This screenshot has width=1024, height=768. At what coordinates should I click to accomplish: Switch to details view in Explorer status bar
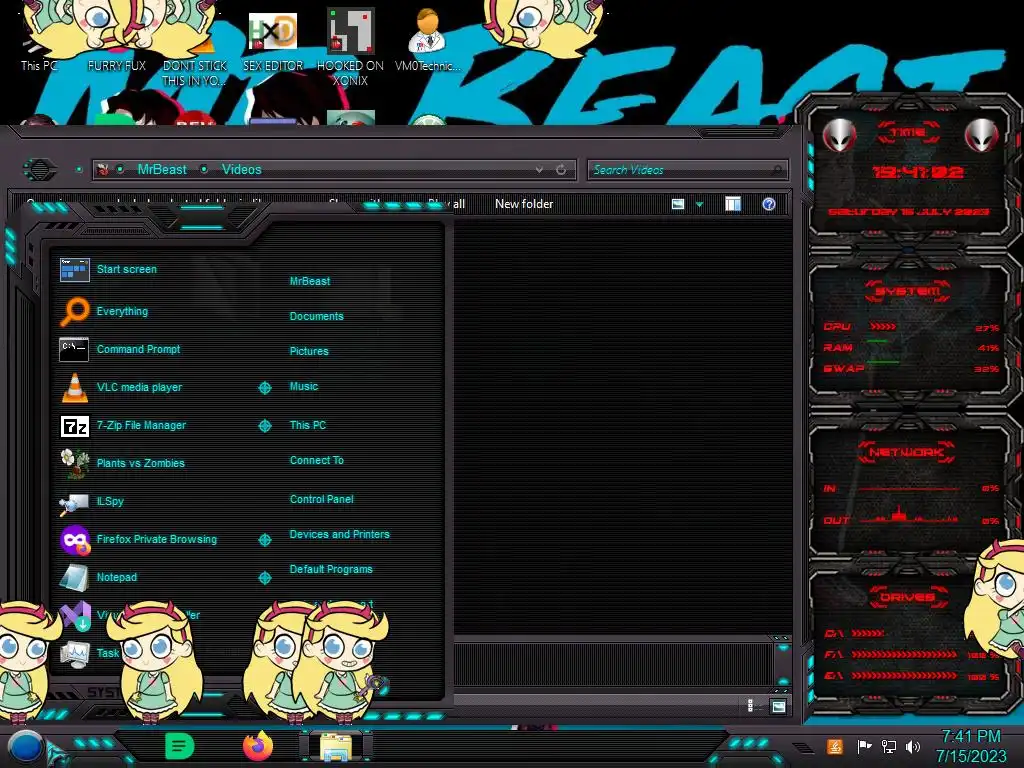tap(750, 706)
